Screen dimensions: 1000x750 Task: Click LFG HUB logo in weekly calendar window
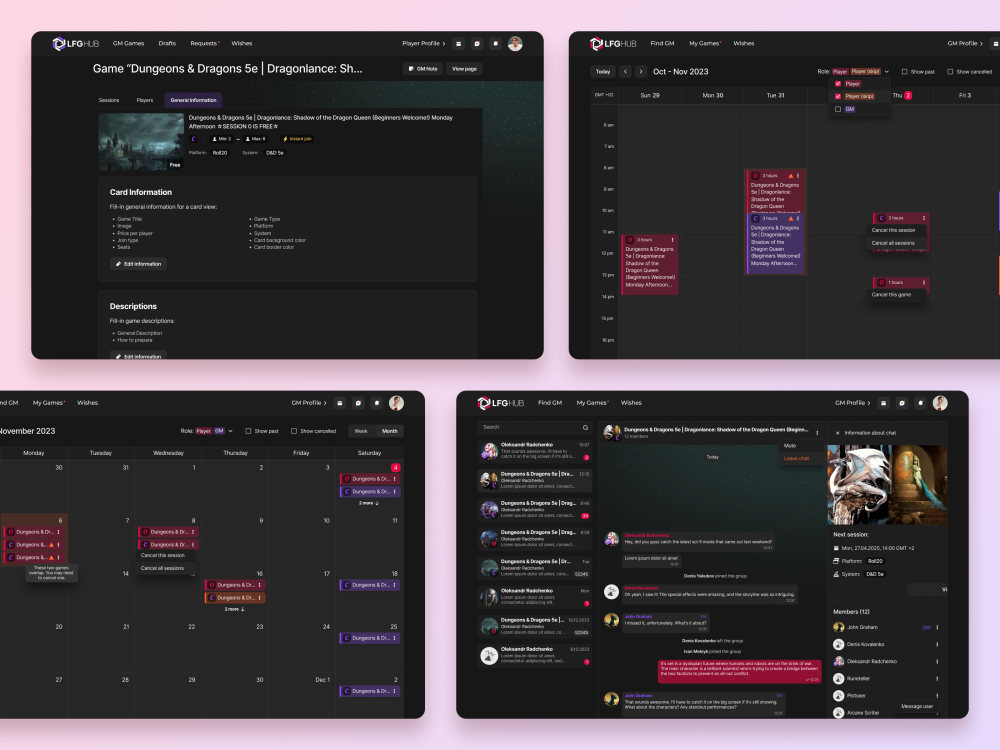click(613, 43)
